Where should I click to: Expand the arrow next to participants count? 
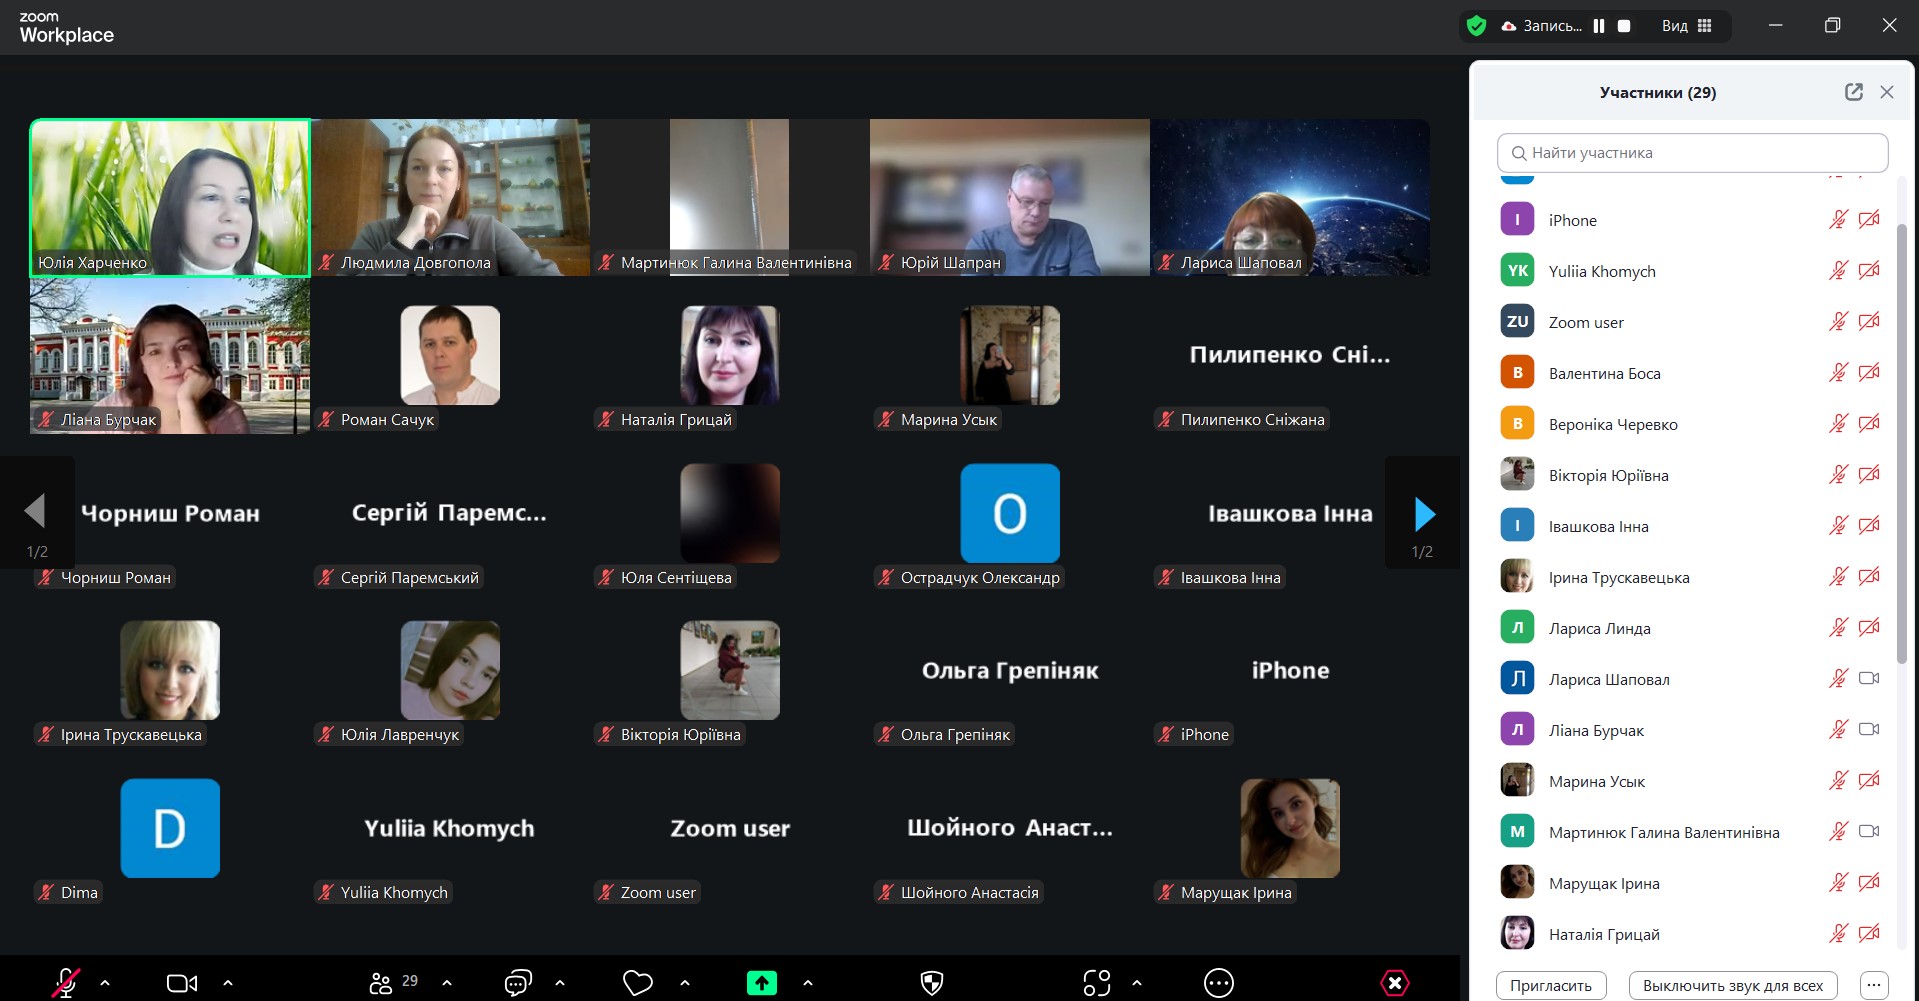(447, 983)
